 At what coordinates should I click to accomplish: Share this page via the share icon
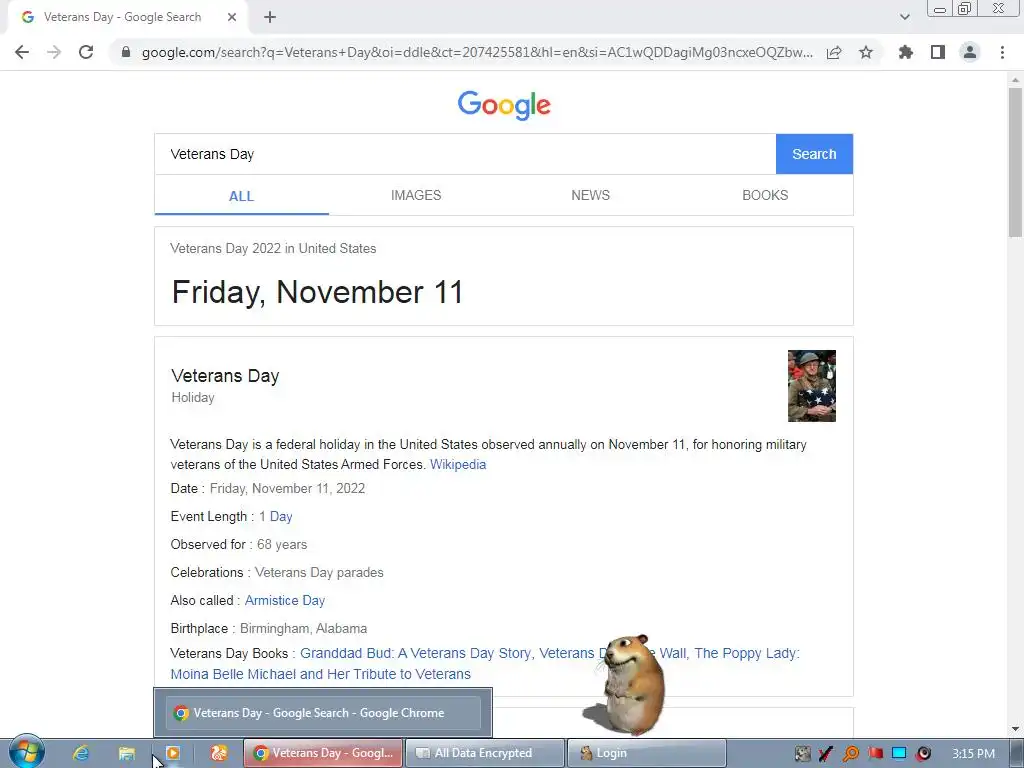834,52
